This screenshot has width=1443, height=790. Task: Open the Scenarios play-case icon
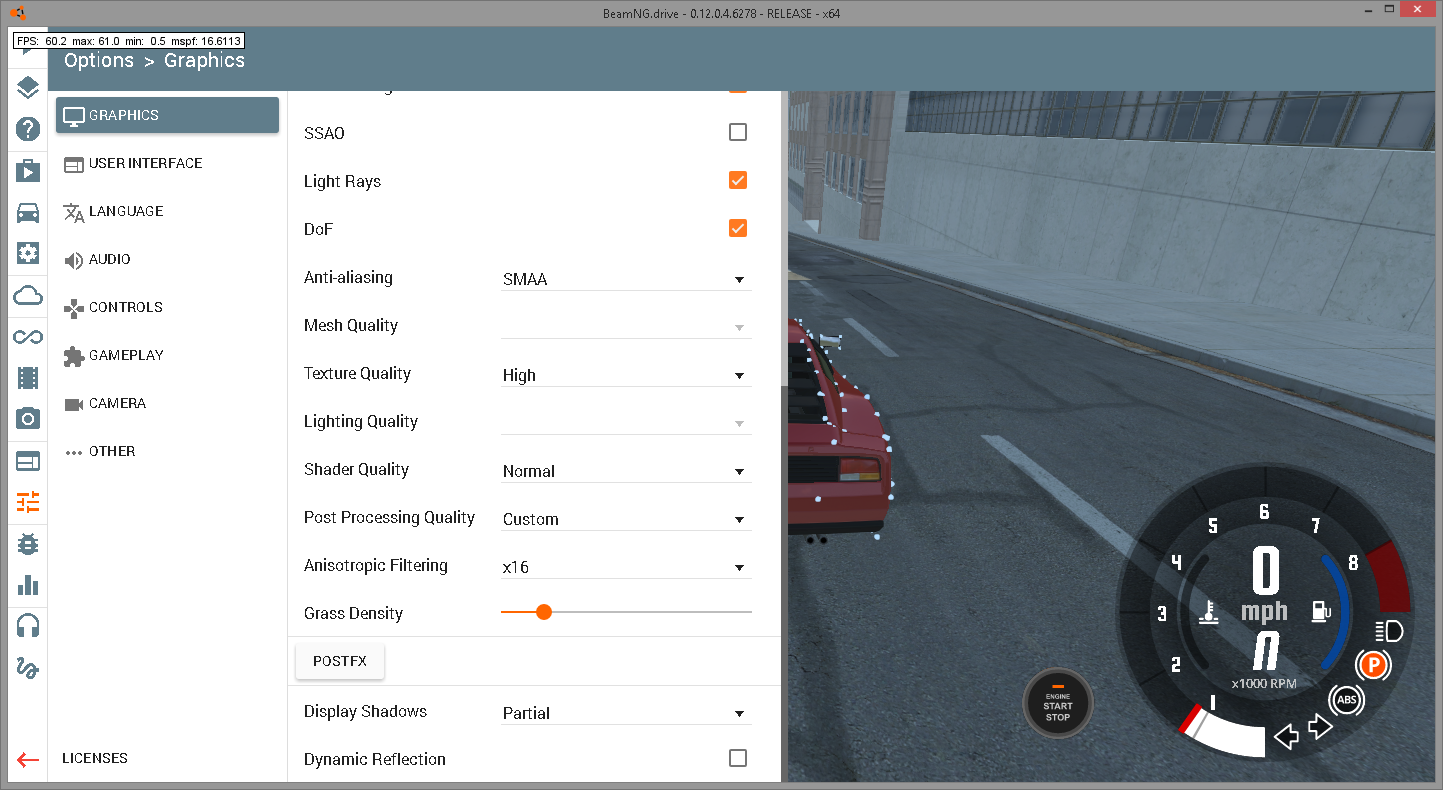click(x=27, y=171)
